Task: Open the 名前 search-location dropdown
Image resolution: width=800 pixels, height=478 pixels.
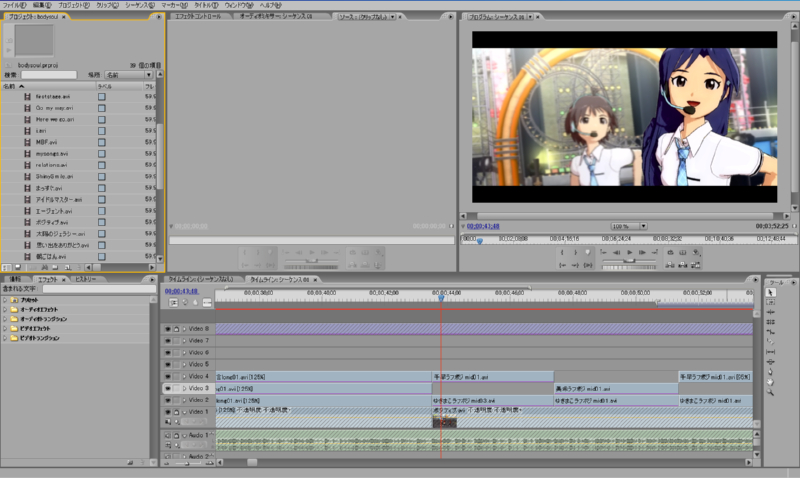Action: [x=129, y=75]
